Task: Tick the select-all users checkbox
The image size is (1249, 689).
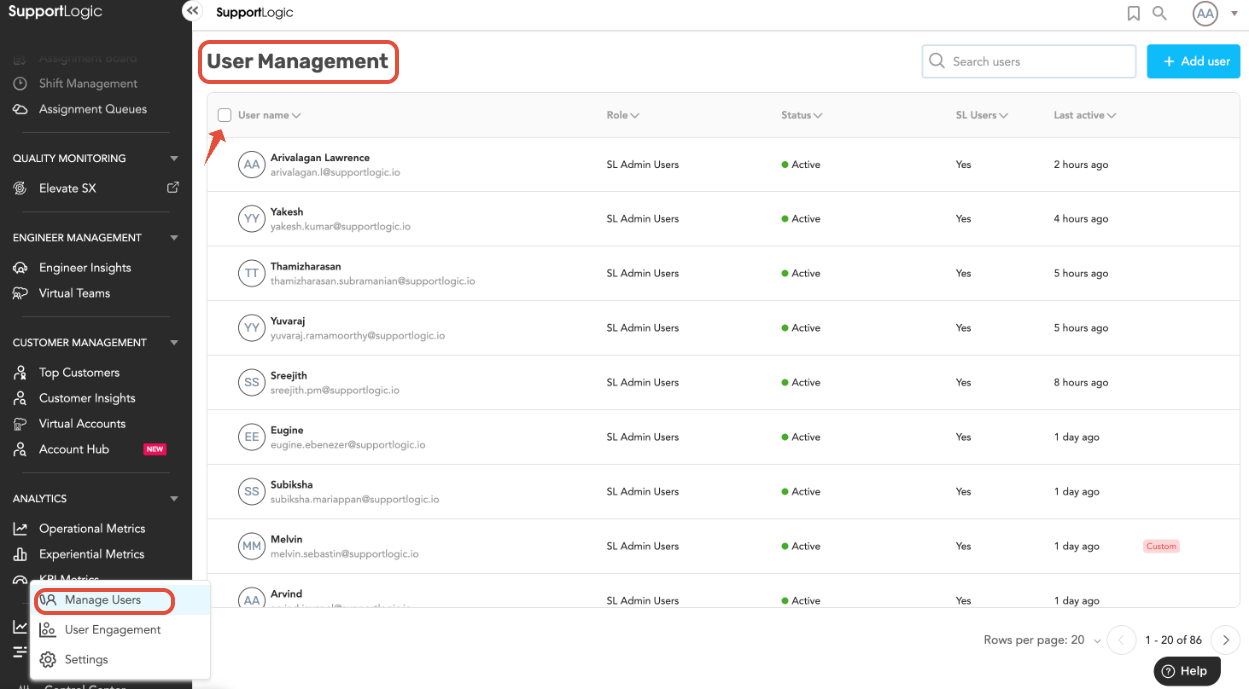Action: click(x=224, y=115)
